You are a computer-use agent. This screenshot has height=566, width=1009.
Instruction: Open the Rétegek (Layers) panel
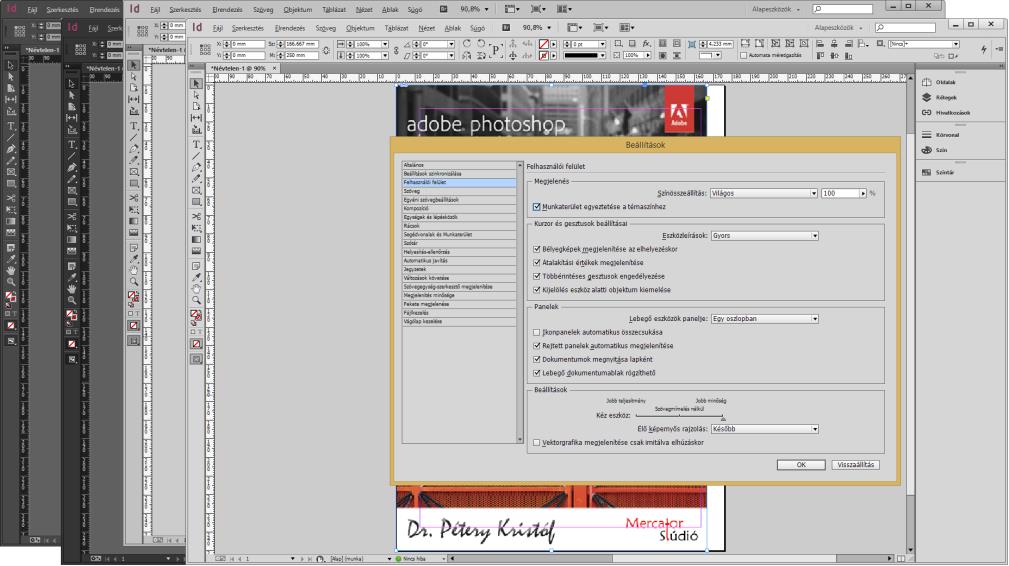939,97
